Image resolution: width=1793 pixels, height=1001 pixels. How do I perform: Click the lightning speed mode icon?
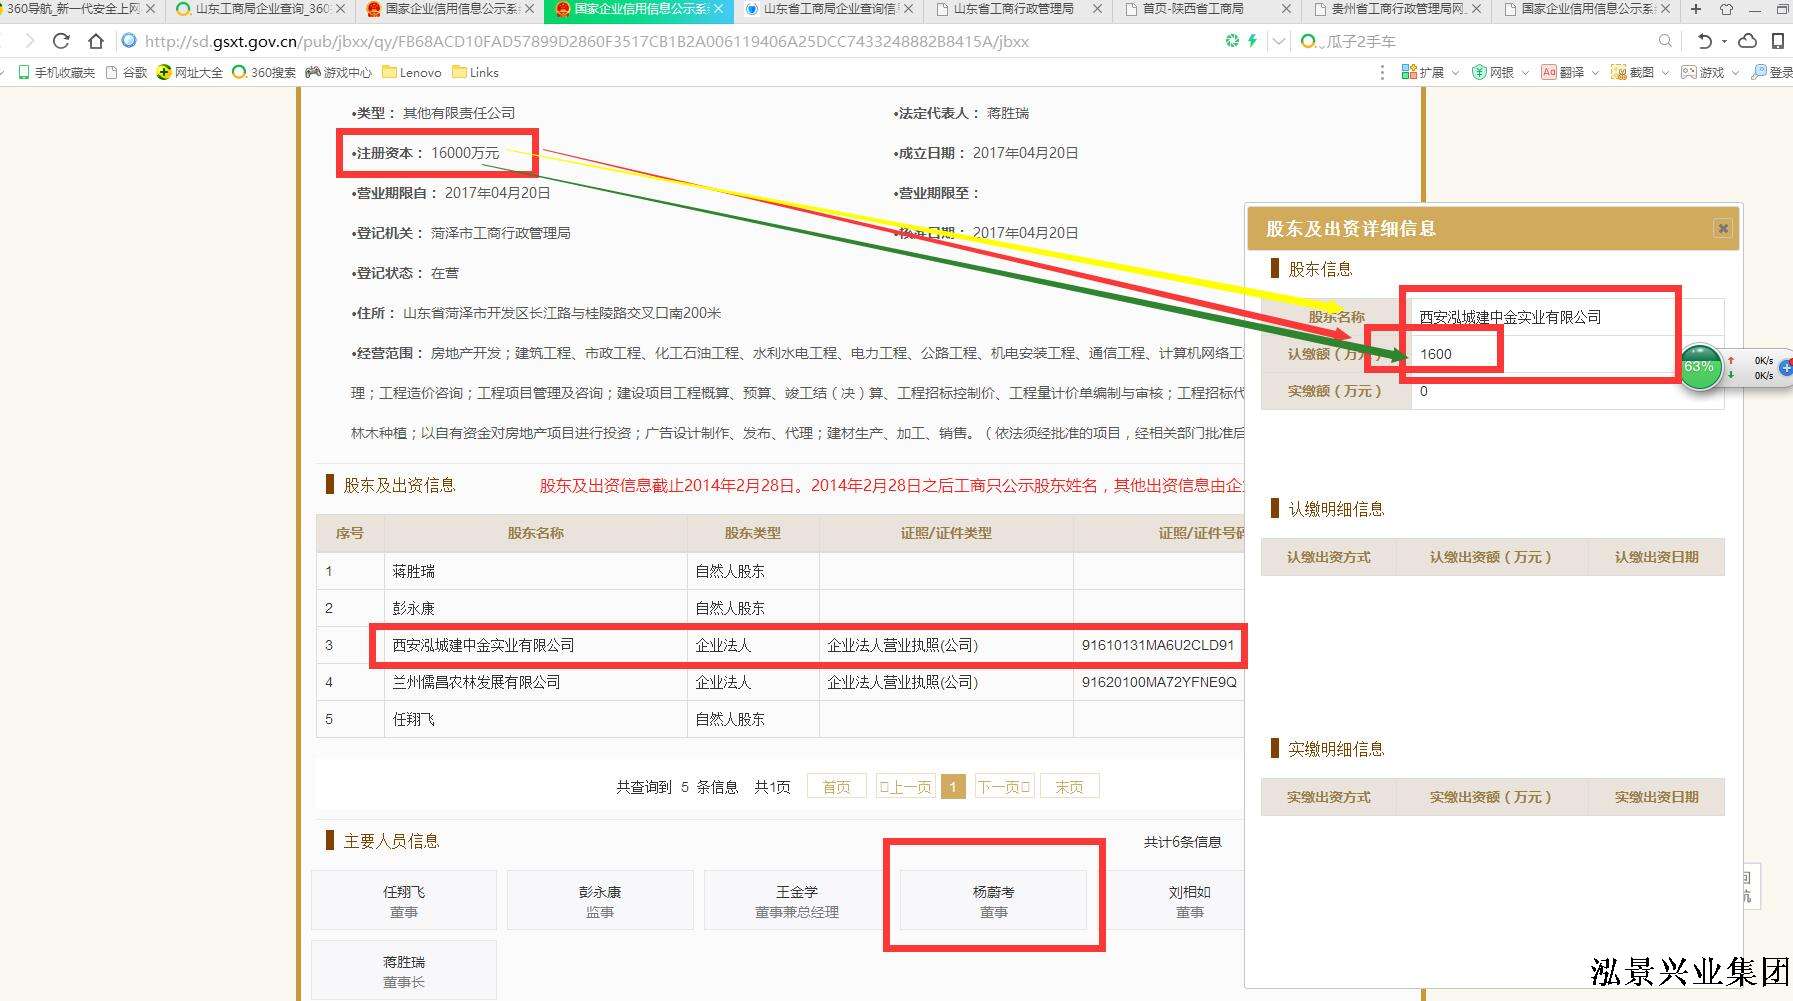point(1252,41)
